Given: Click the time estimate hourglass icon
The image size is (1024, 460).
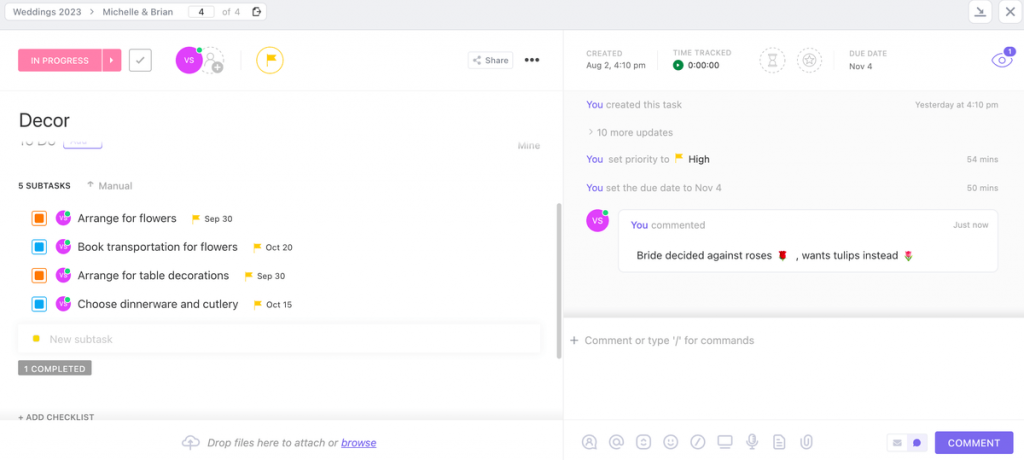Looking at the screenshot, I should (x=773, y=60).
